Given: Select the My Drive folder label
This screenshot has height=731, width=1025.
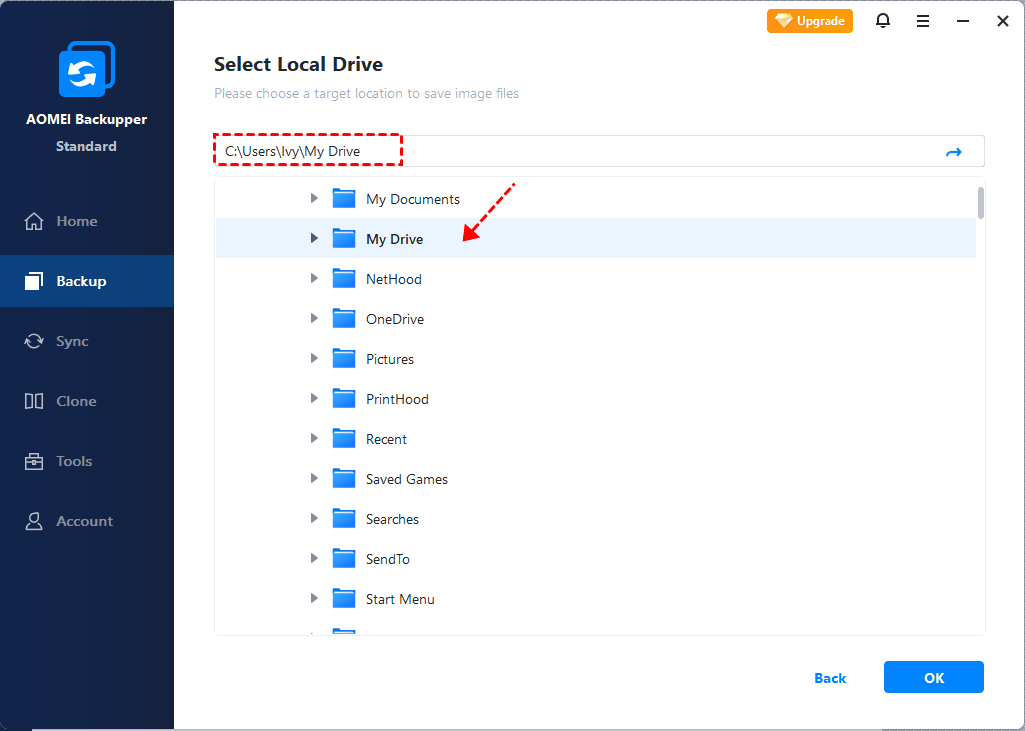Looking at the screenshot, I should click(394, 239).
